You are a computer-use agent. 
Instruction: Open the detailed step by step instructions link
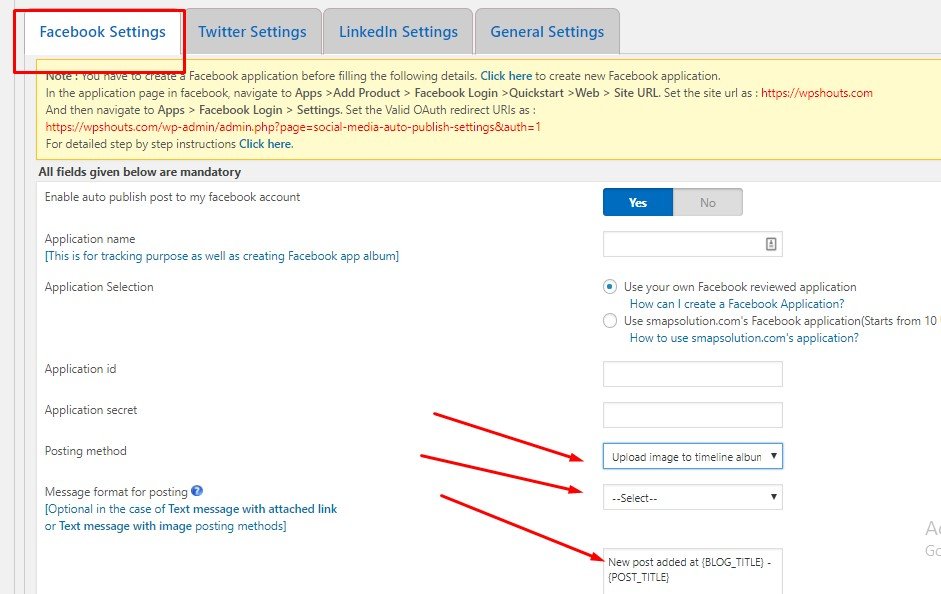pyautogui.click(x=266, y=144)
